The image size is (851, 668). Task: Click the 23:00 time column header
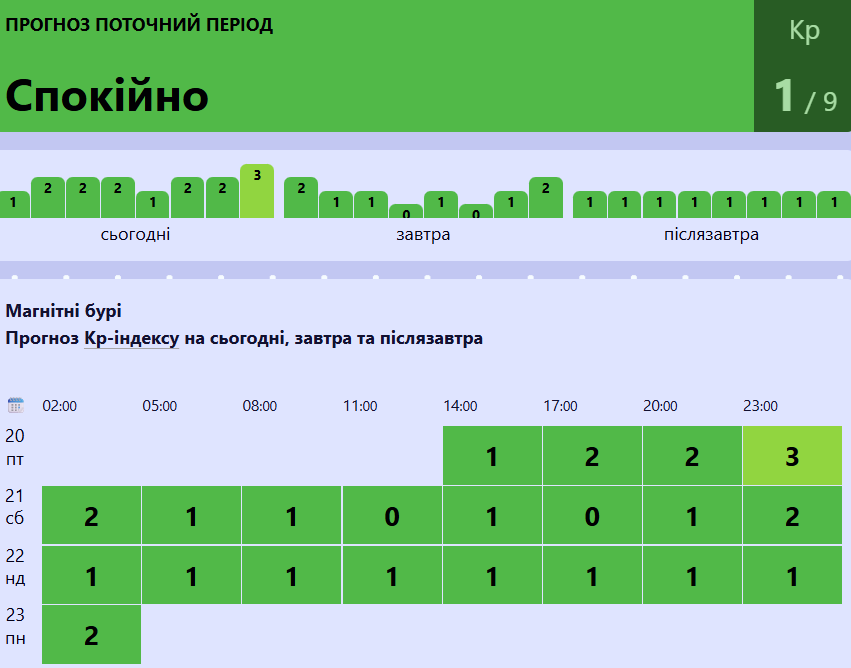(x=760, y=406)
